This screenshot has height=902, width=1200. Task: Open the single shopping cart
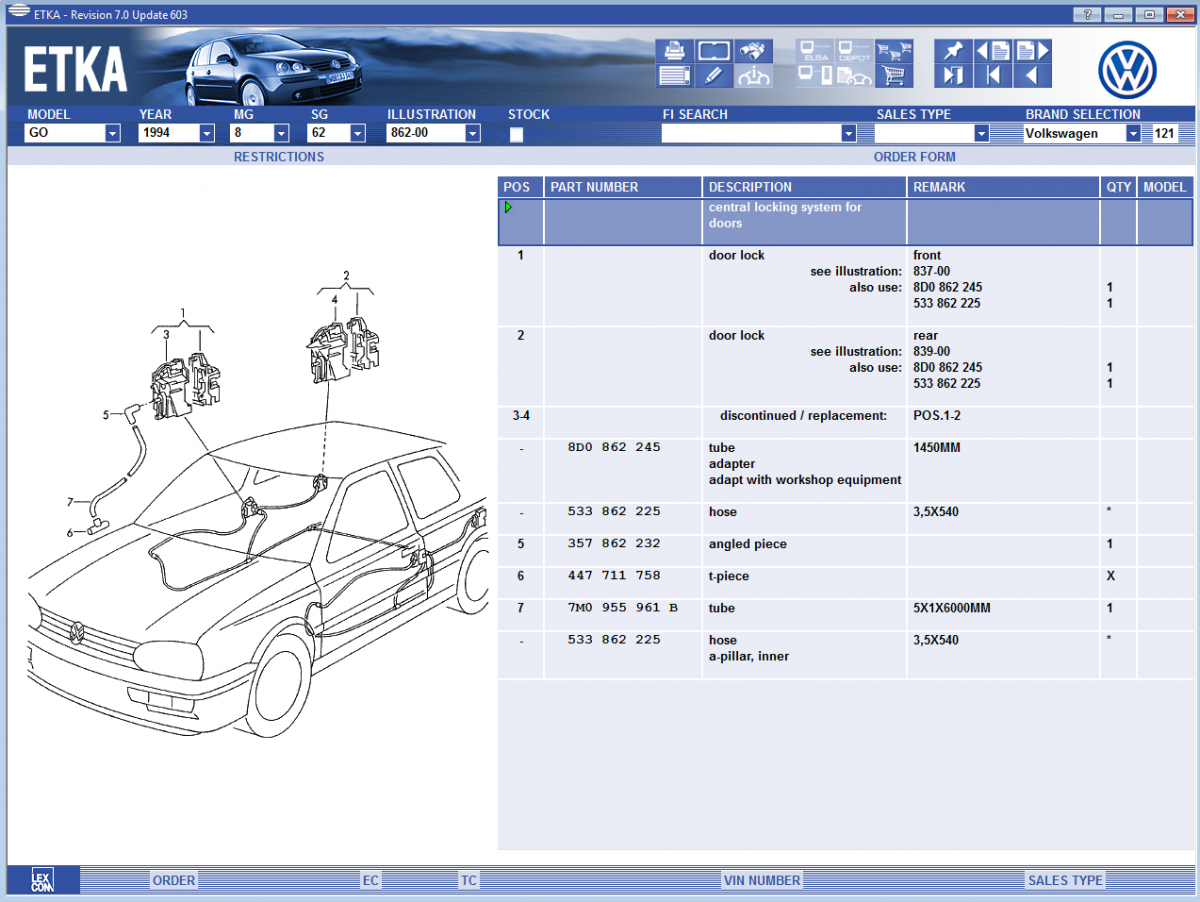coord(893,75)
